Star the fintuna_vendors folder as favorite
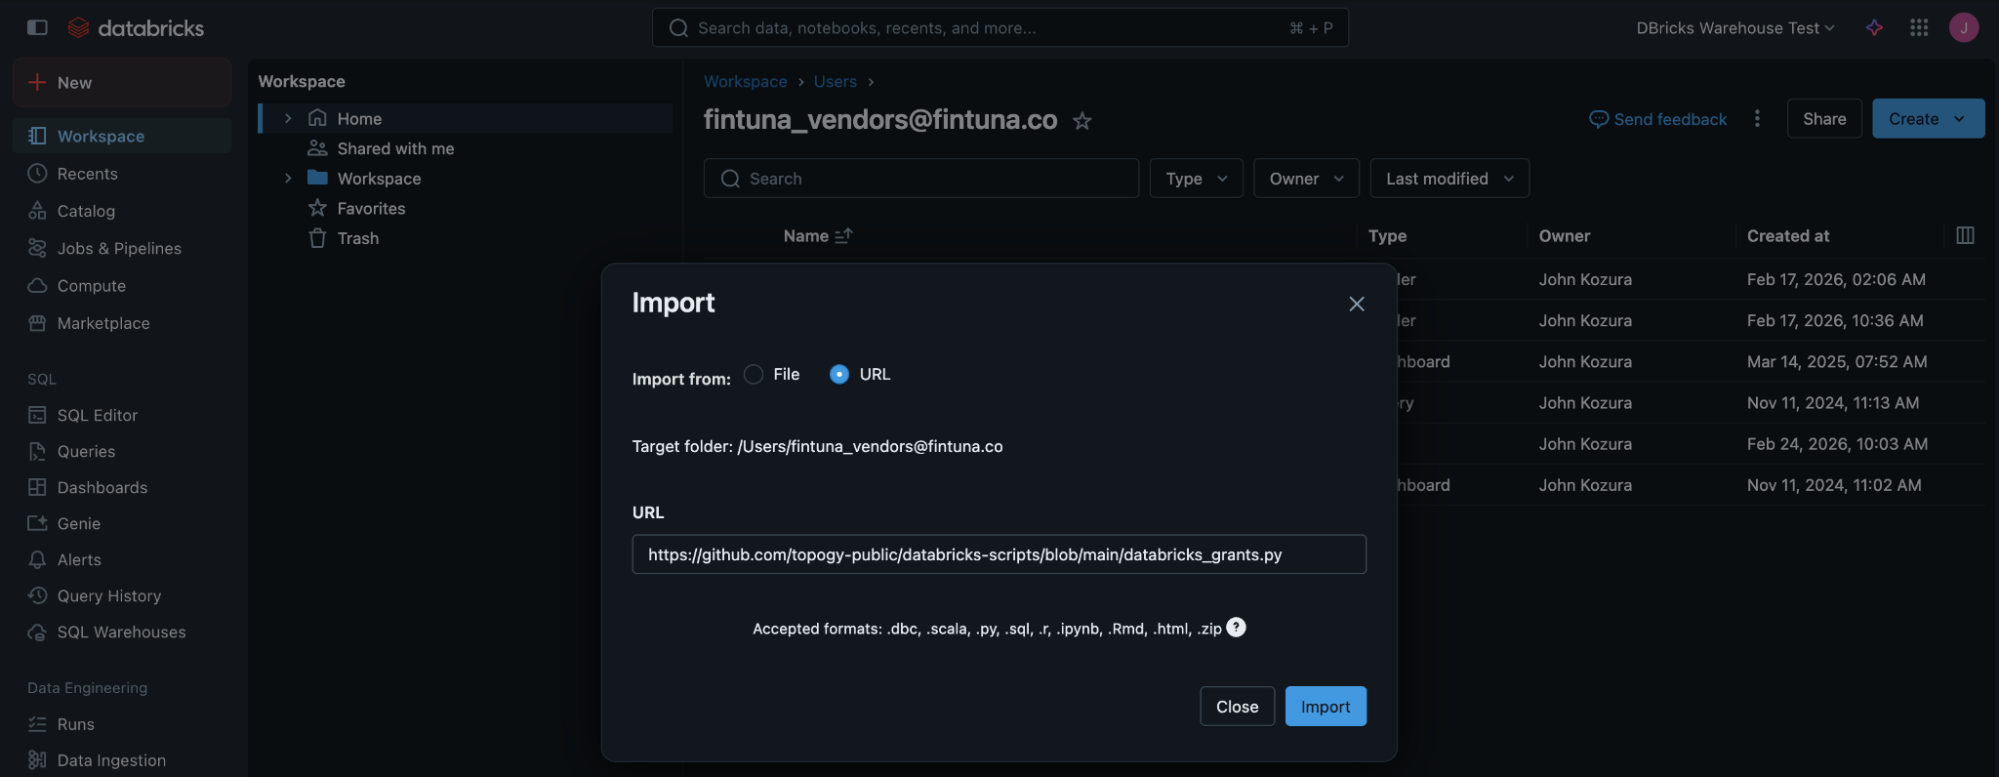This screenshot has height=777, width=1999. 1082,121
